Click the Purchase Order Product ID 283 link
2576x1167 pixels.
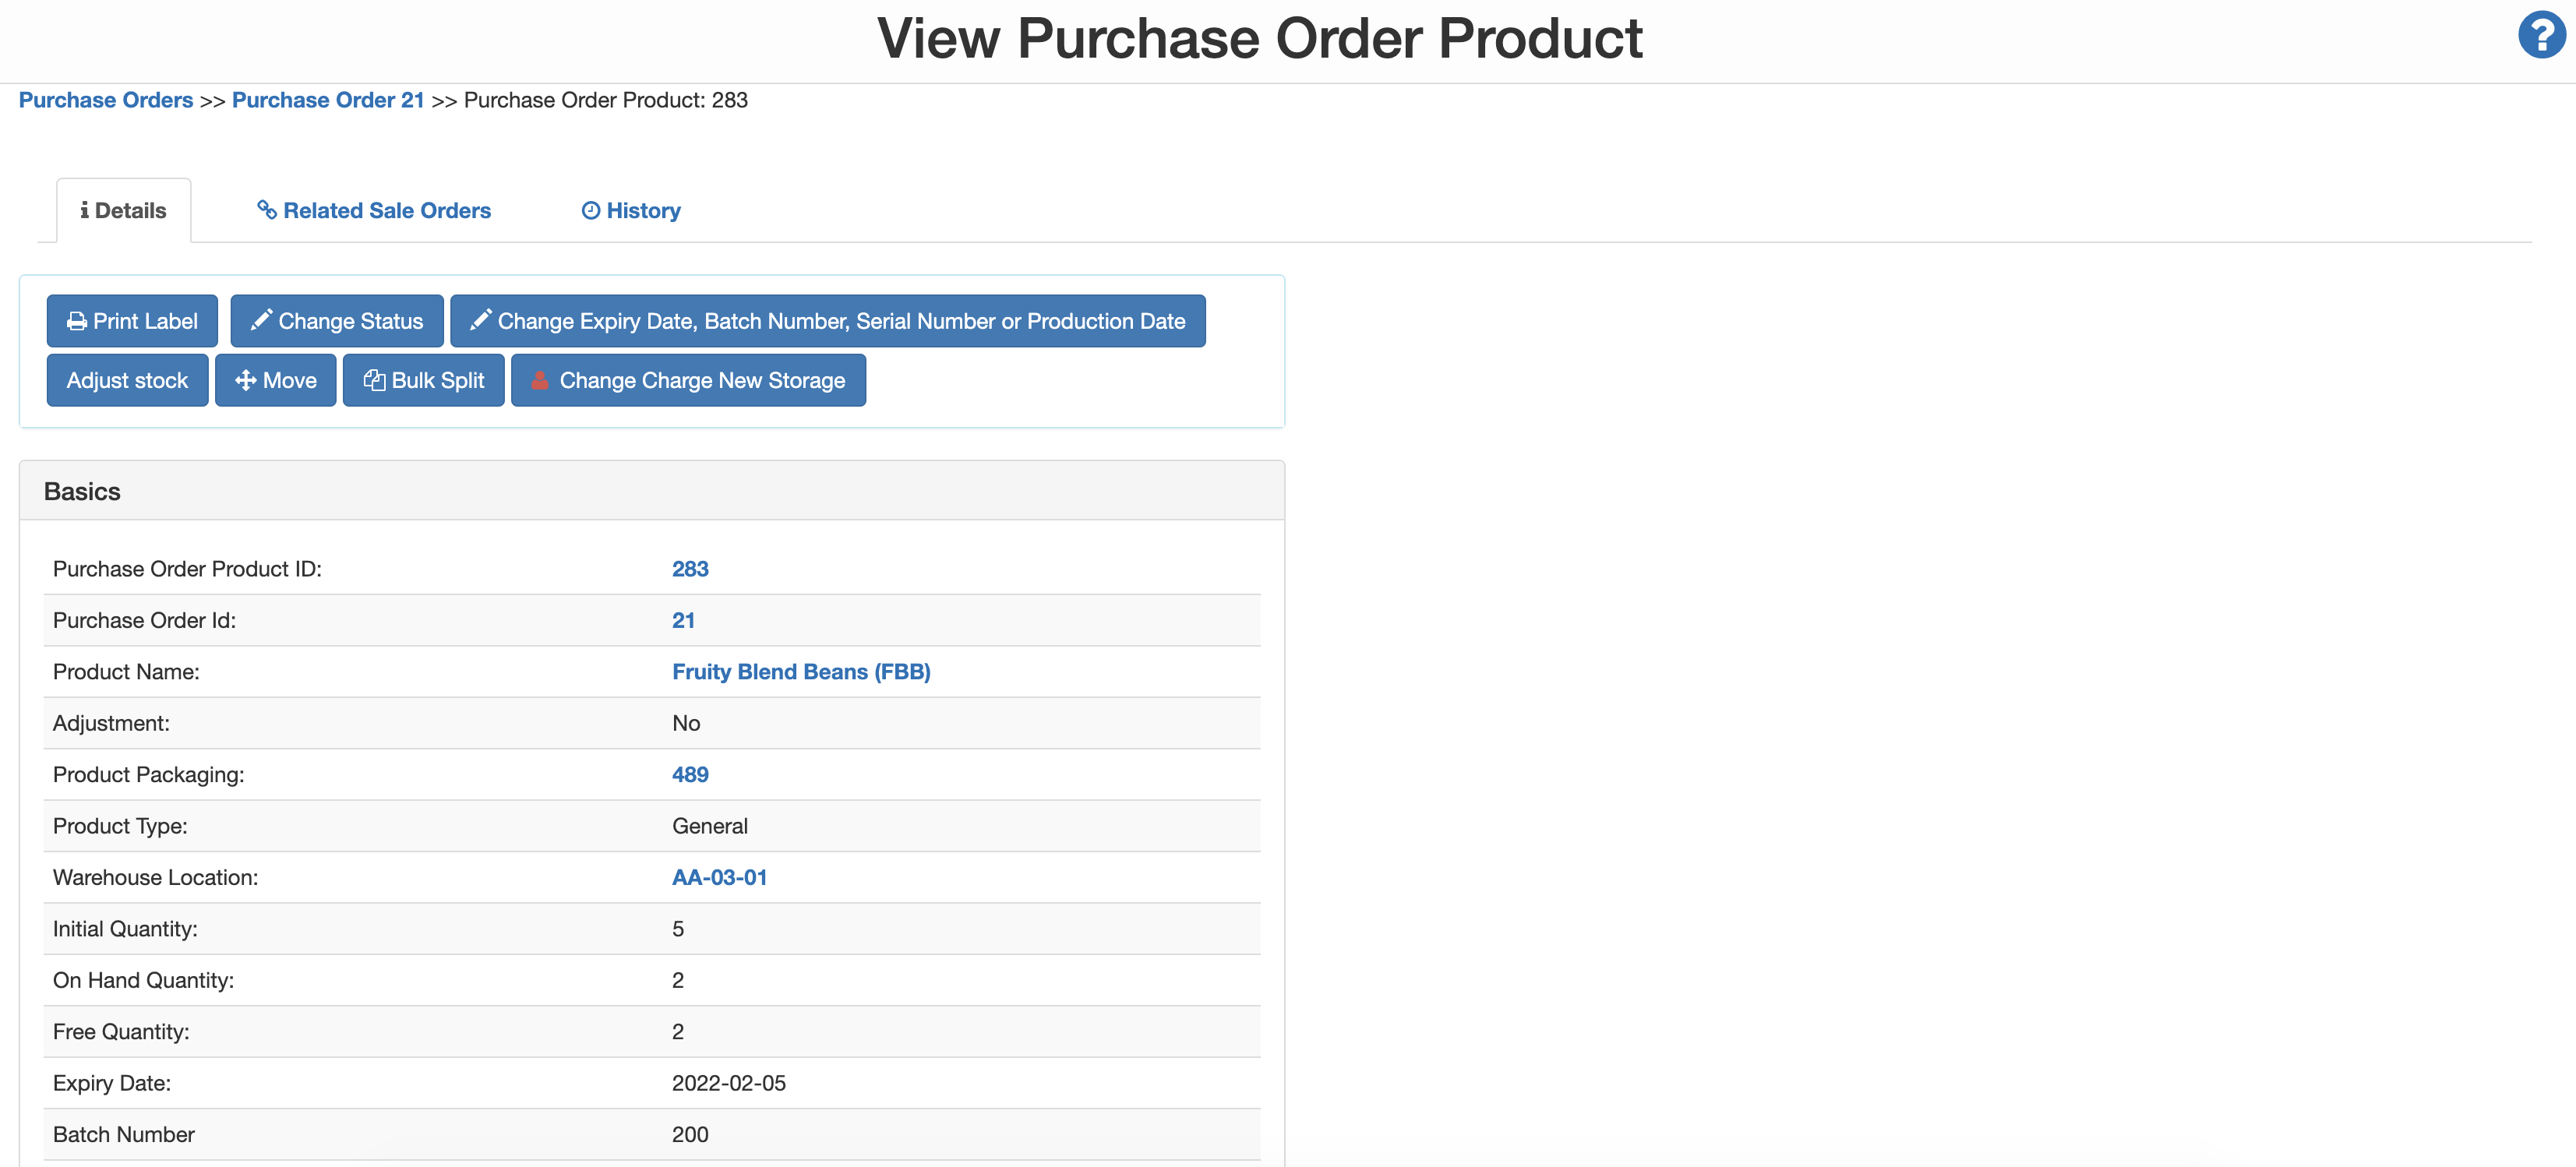pos(690,569)
